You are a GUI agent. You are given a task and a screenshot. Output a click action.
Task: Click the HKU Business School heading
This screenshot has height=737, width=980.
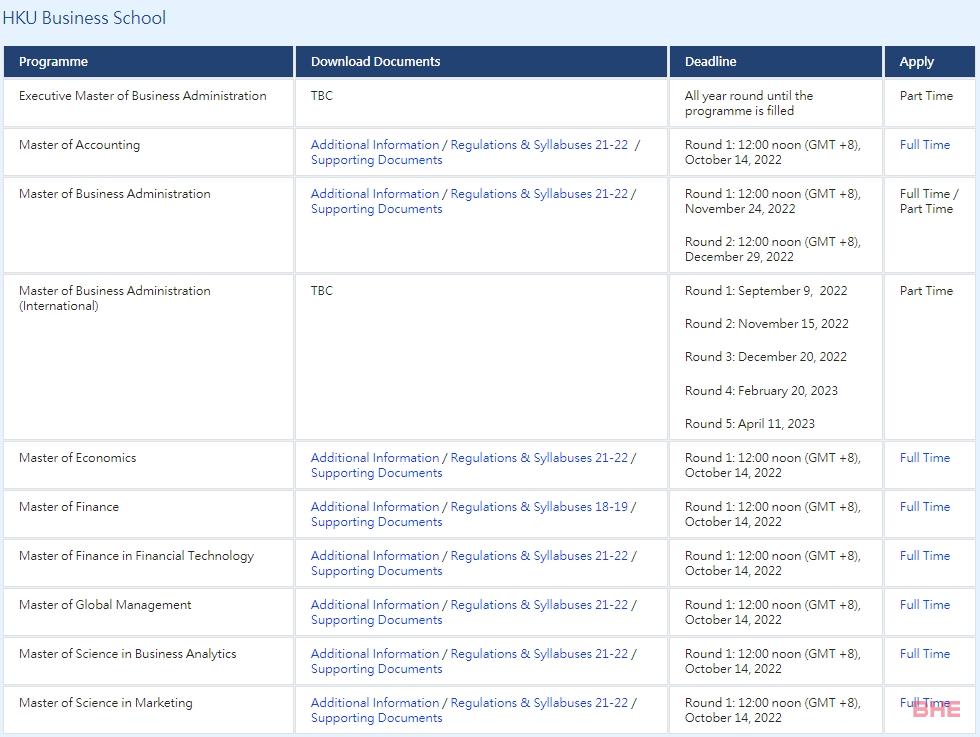tap(84, 18)
